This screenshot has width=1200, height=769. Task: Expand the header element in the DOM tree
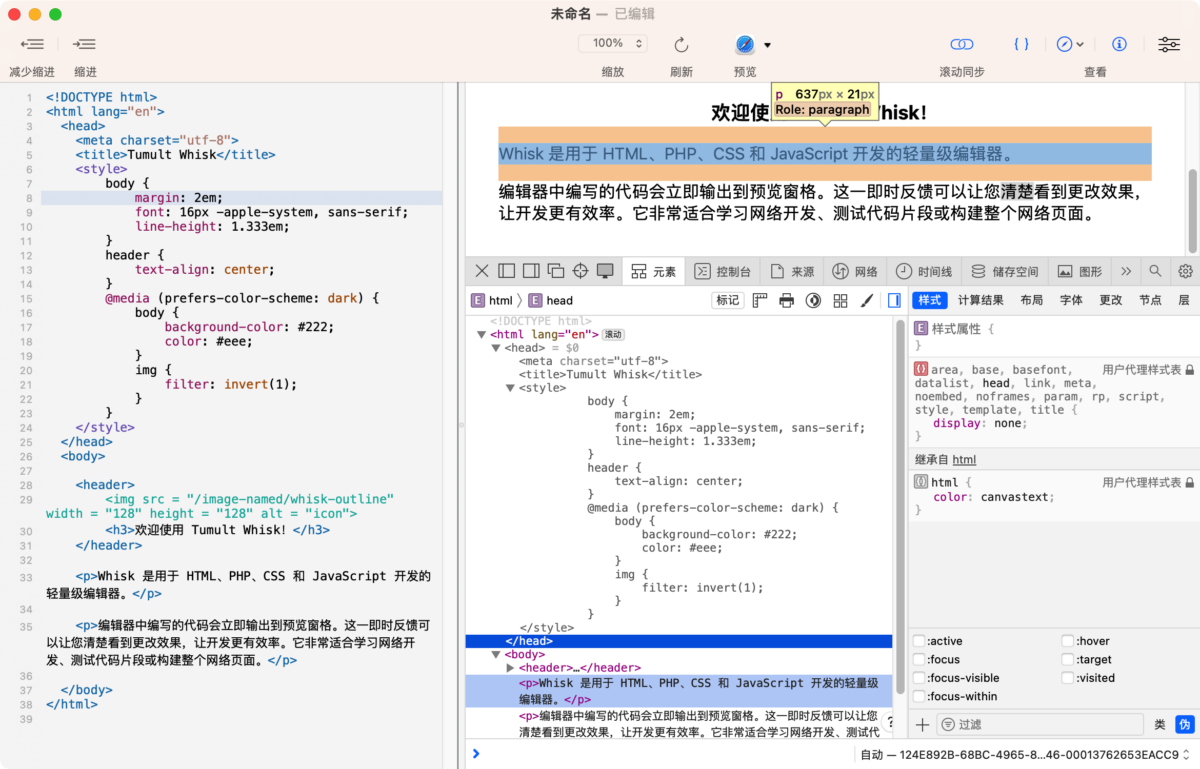tap(510, 667)
